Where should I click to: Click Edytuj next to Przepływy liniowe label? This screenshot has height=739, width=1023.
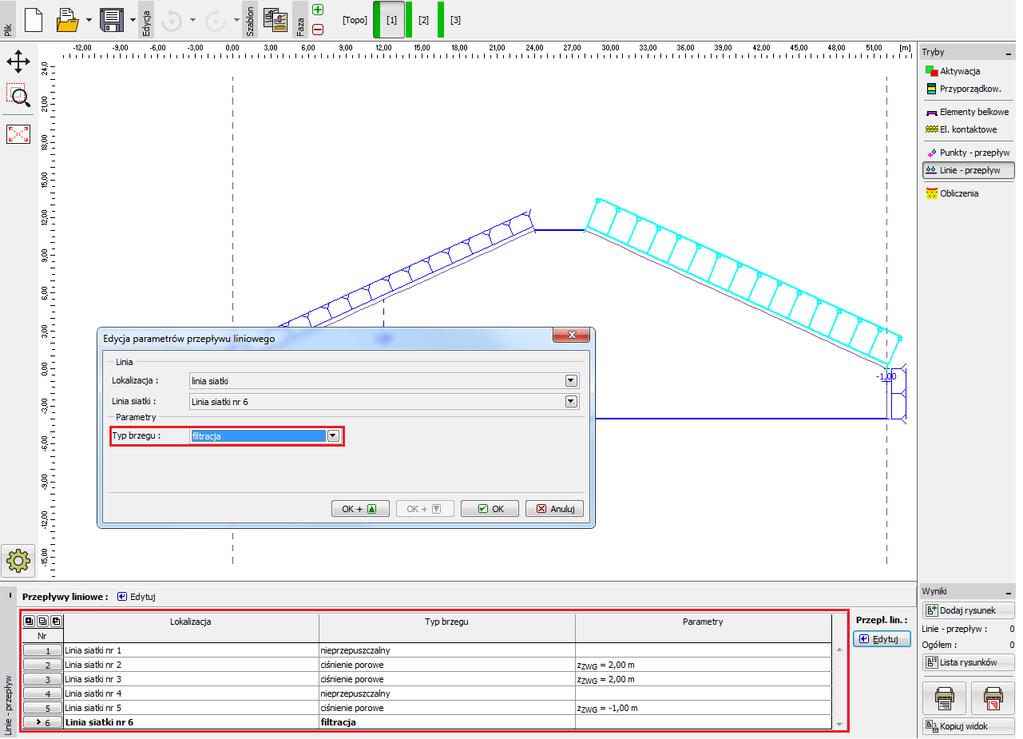136,597
